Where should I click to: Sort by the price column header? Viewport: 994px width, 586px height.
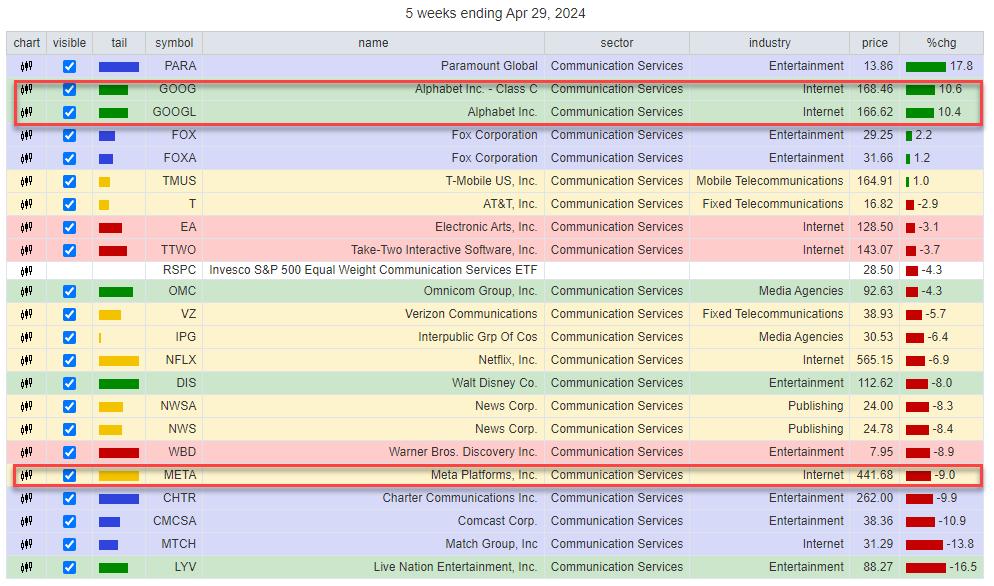874,43
